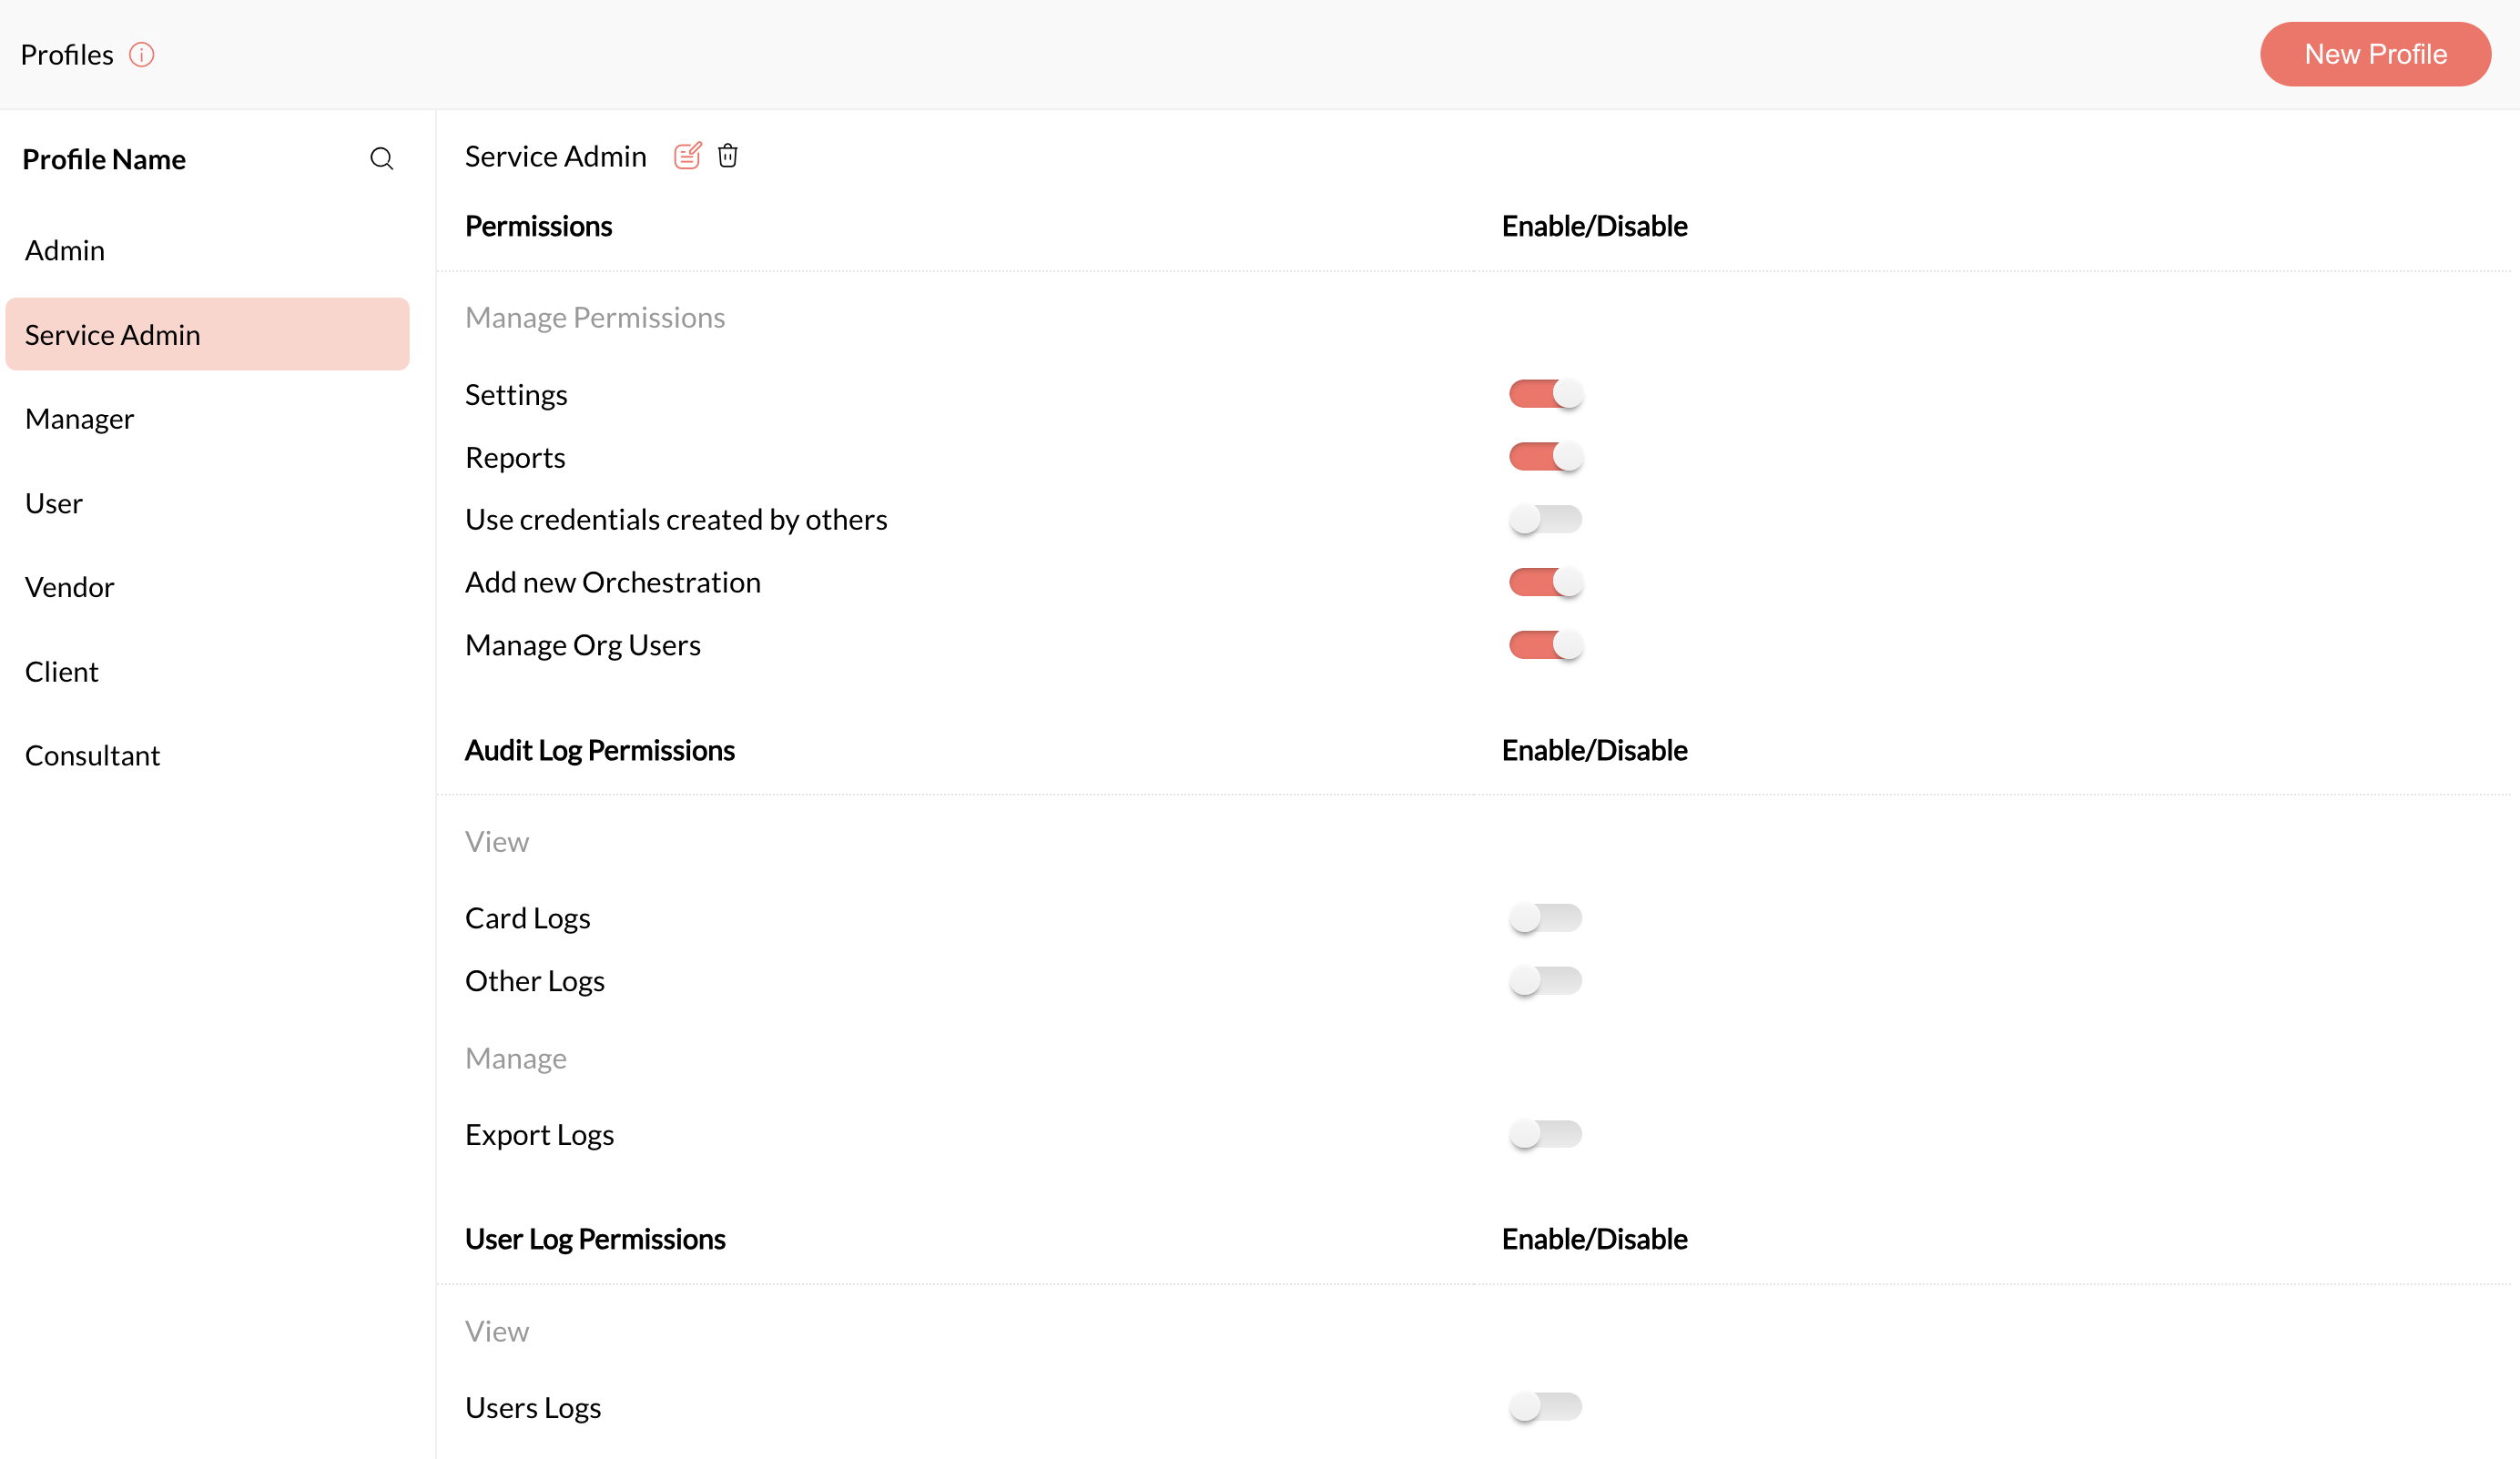This screenshot has width=2520, height=1459.
Task: Click the Profiles info icon
Action: point(142,55)
